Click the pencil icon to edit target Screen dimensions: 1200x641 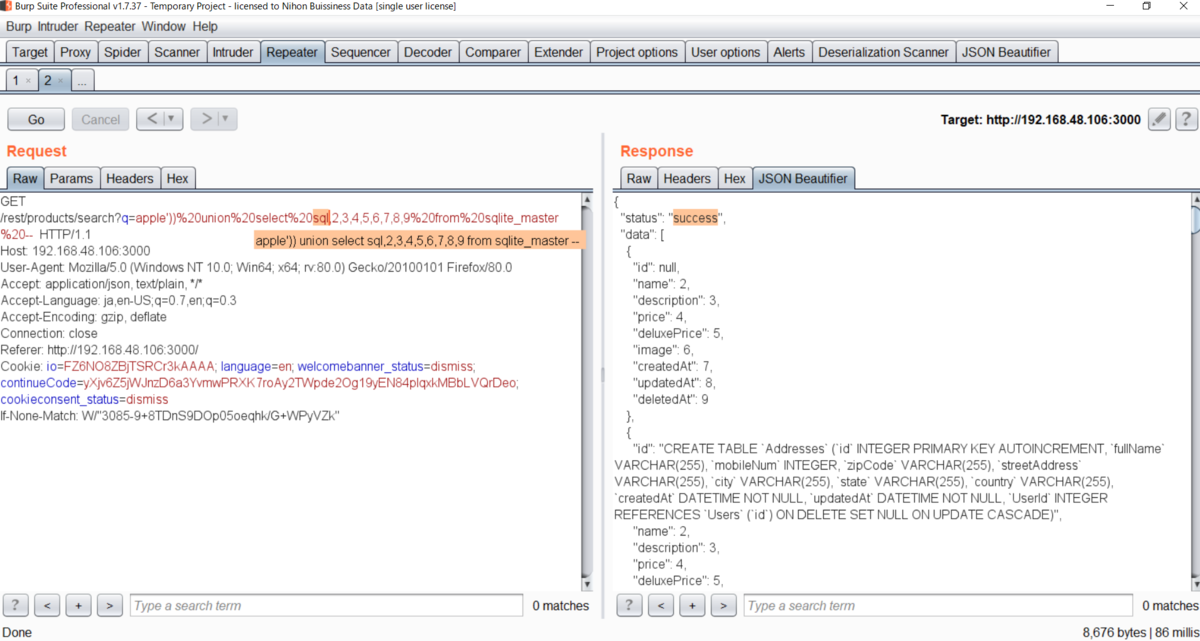pyautogui.click(x=1159, y=119)
